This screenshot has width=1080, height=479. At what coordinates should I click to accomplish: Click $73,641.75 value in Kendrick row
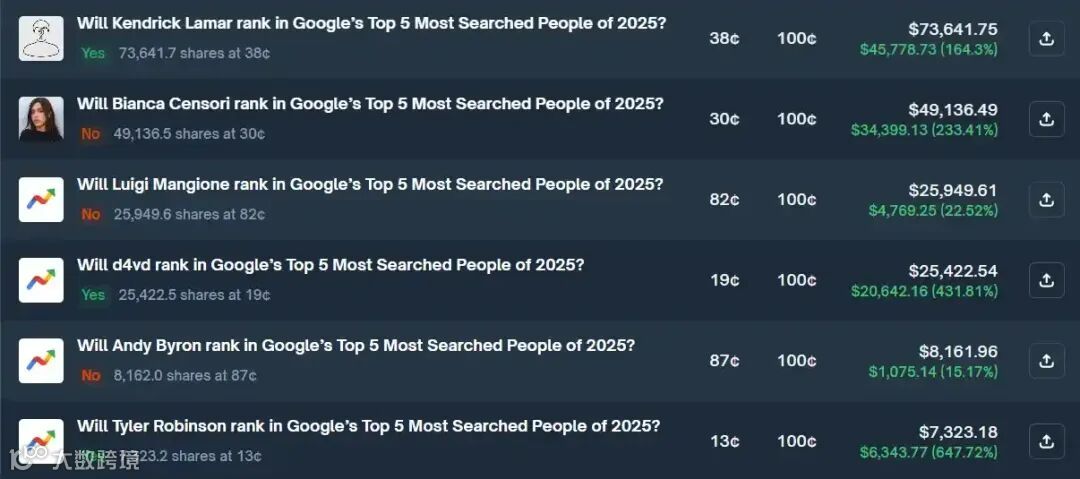[x=952, y=29]
